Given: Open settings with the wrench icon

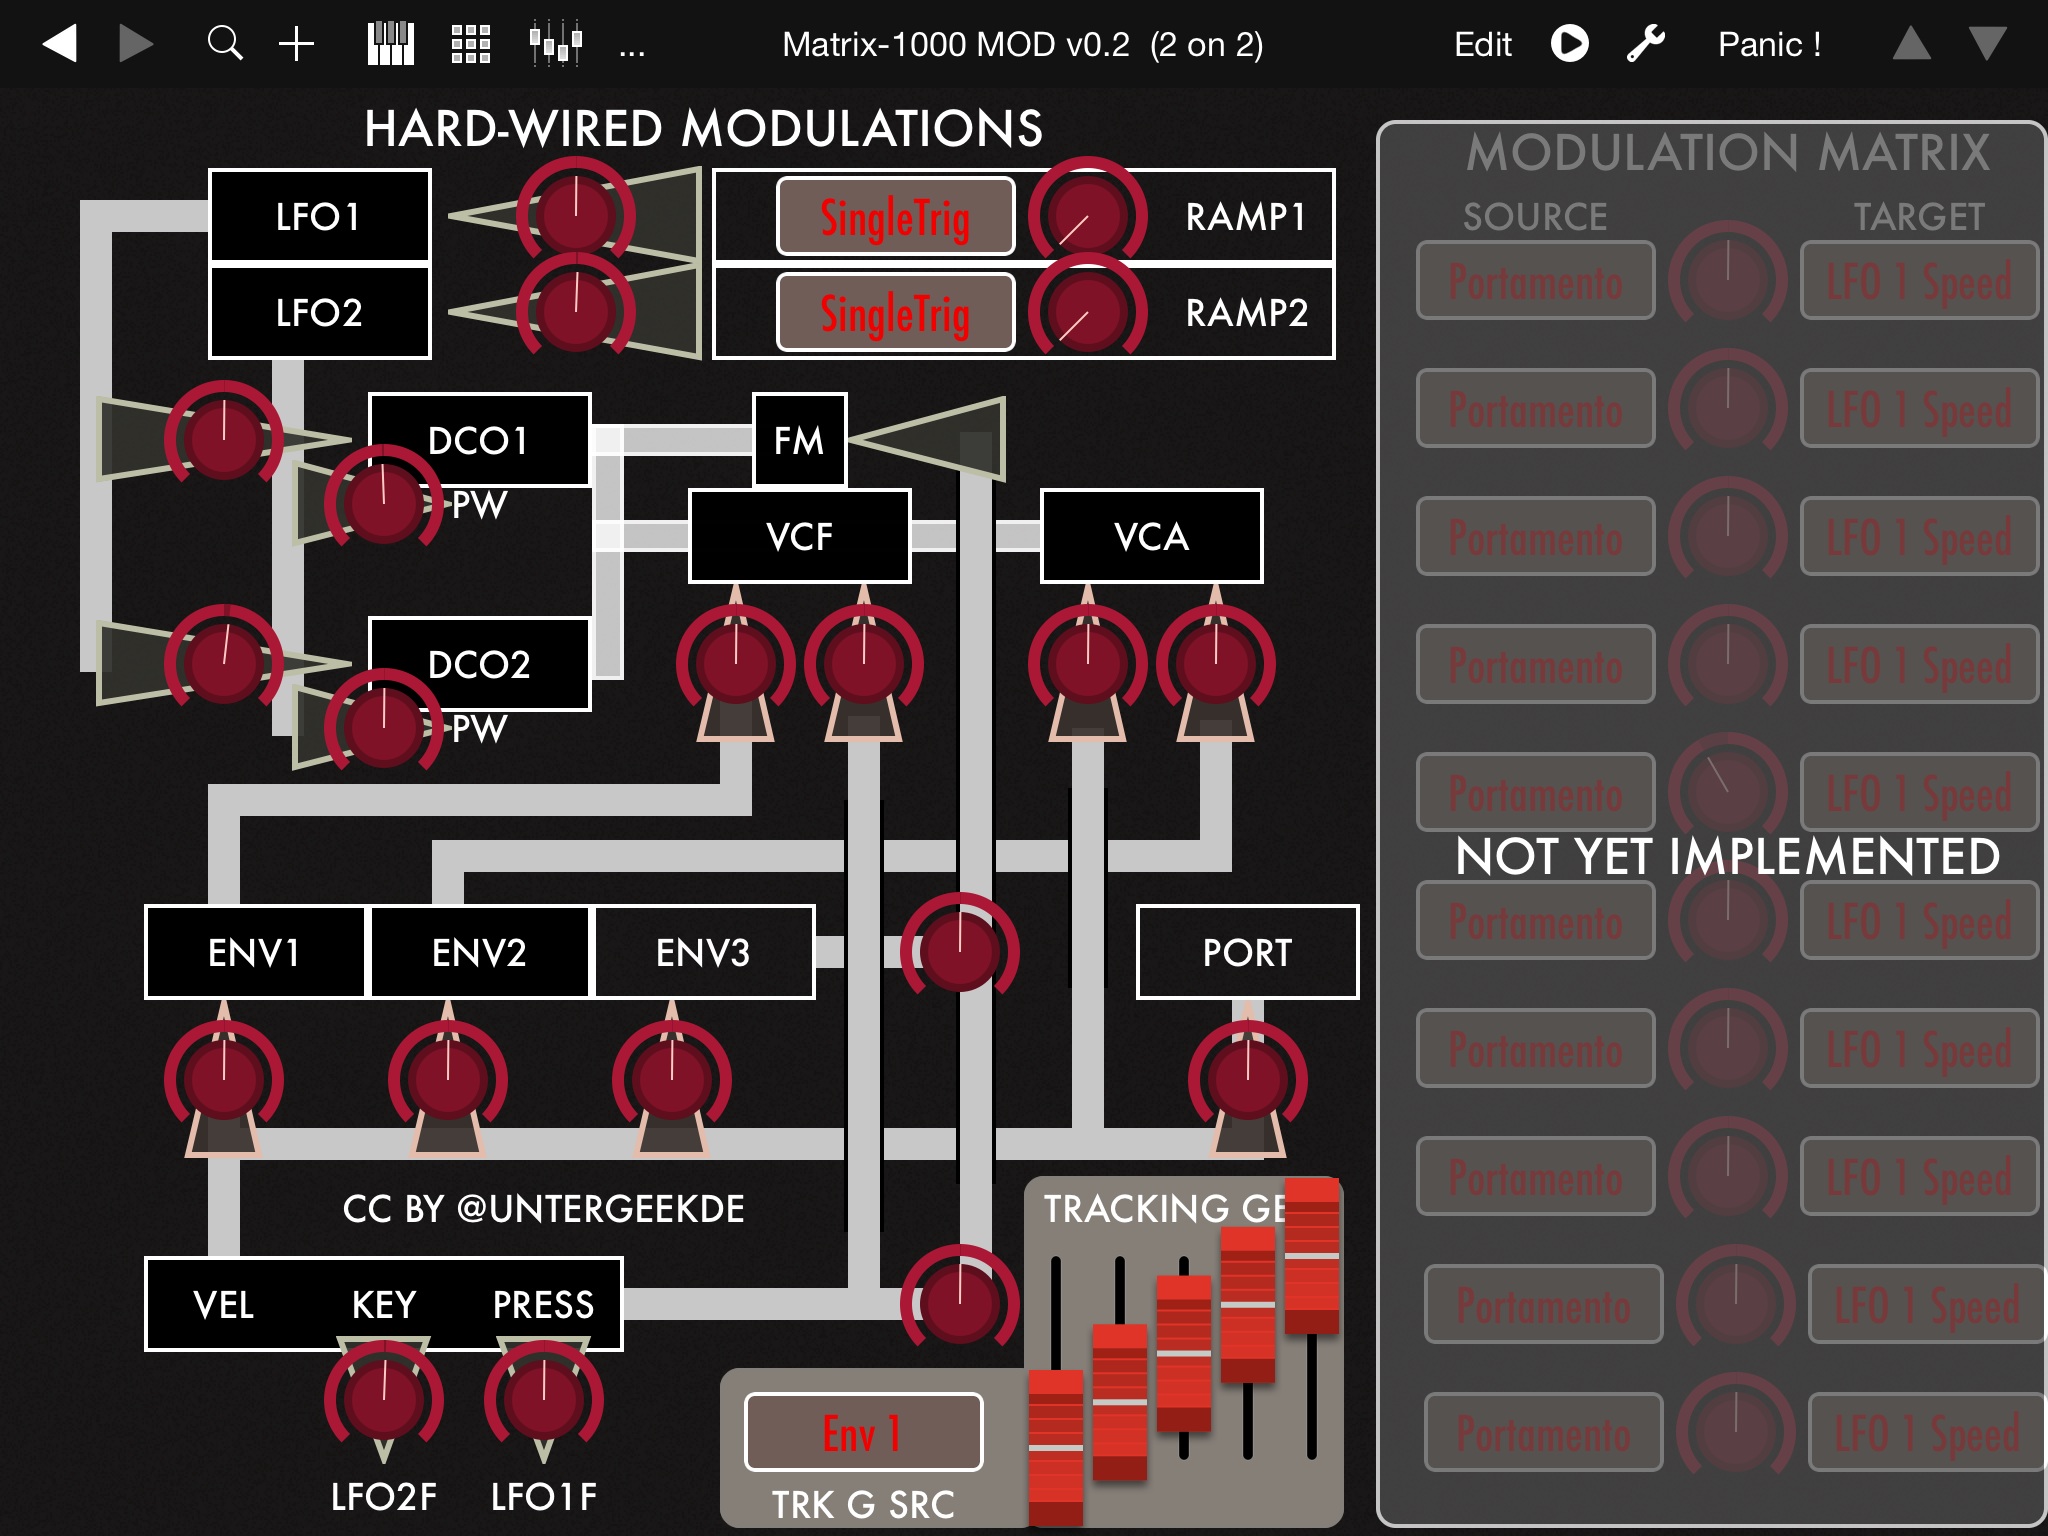Looking at the screenshot, I should [1645, 44].
